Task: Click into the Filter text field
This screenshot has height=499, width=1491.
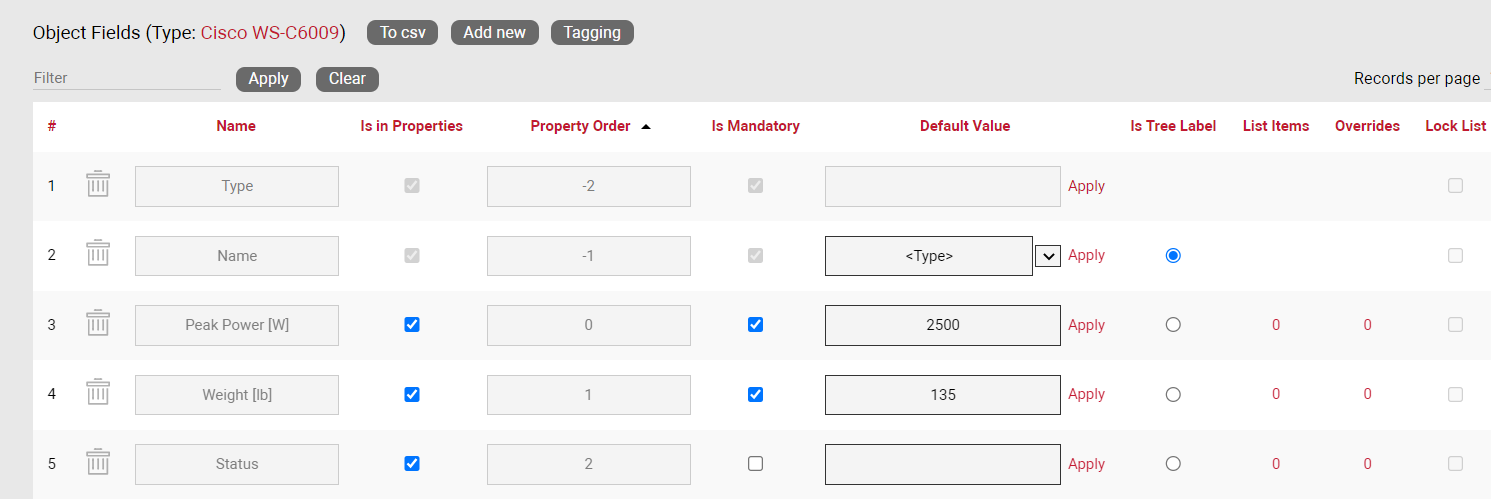Action: (x=126, y=78)
